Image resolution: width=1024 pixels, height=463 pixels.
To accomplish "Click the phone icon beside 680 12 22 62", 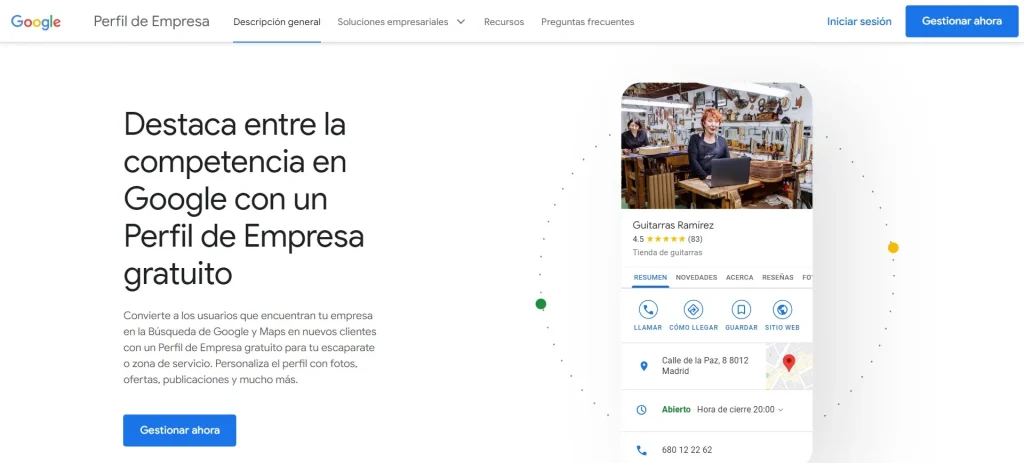I will pos(641,450).
